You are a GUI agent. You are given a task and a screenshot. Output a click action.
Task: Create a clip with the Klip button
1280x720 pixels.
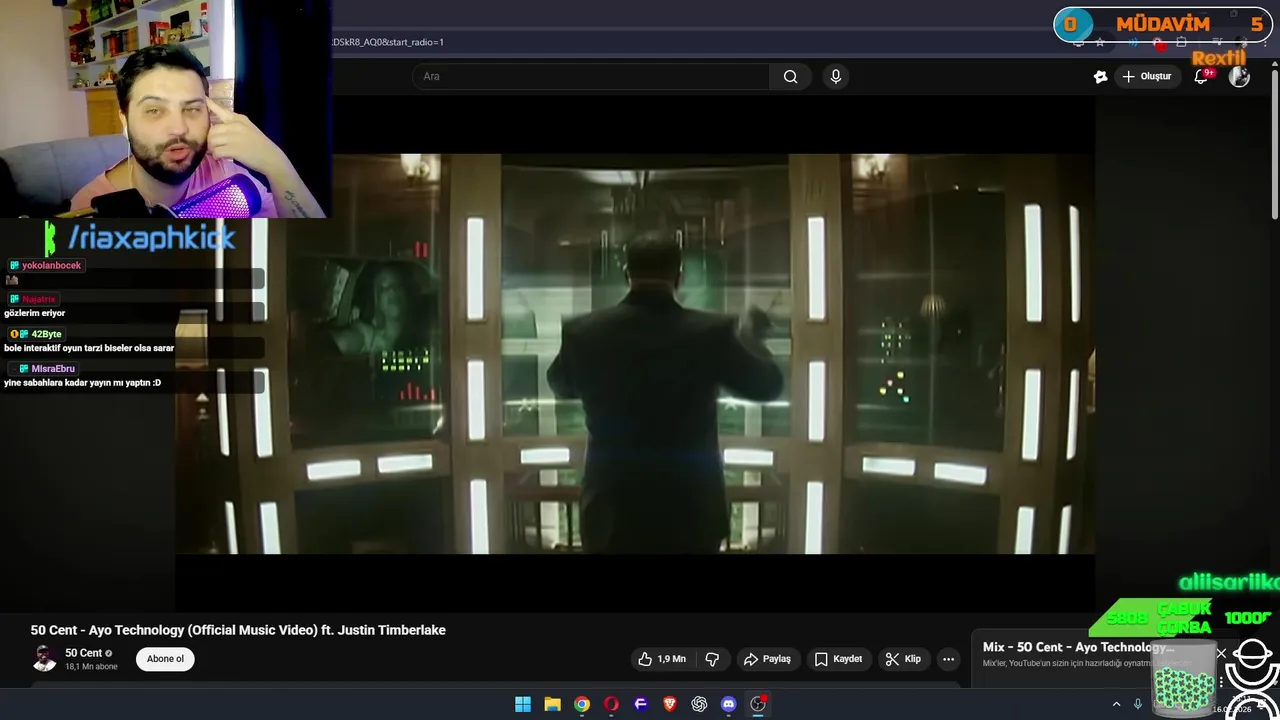[x=902, y=659]
